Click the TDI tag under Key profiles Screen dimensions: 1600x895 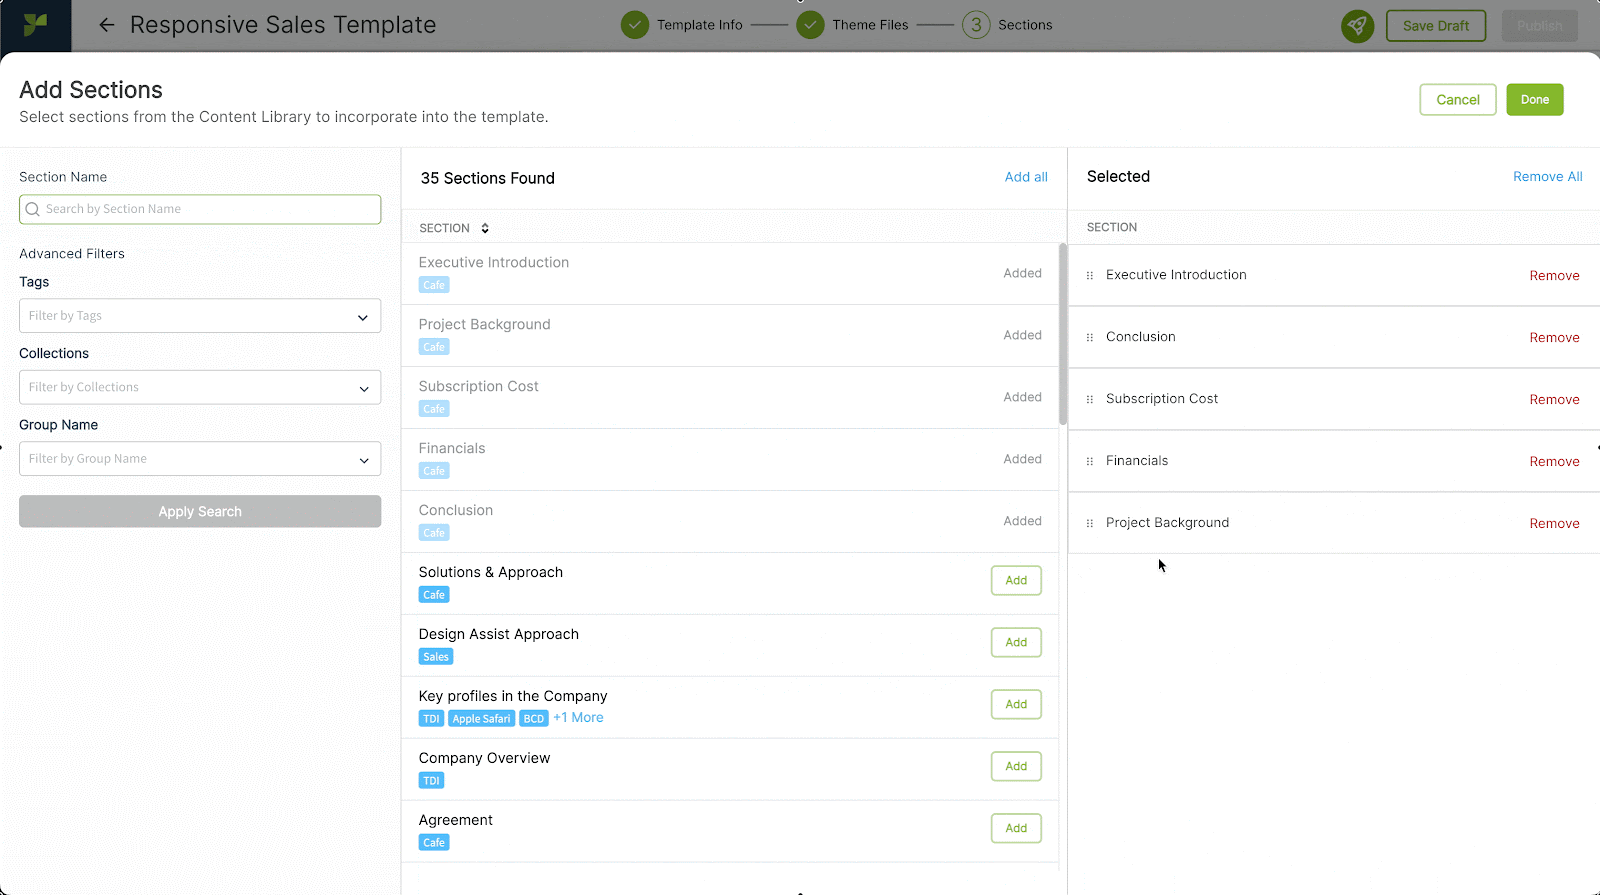point(431,719)
